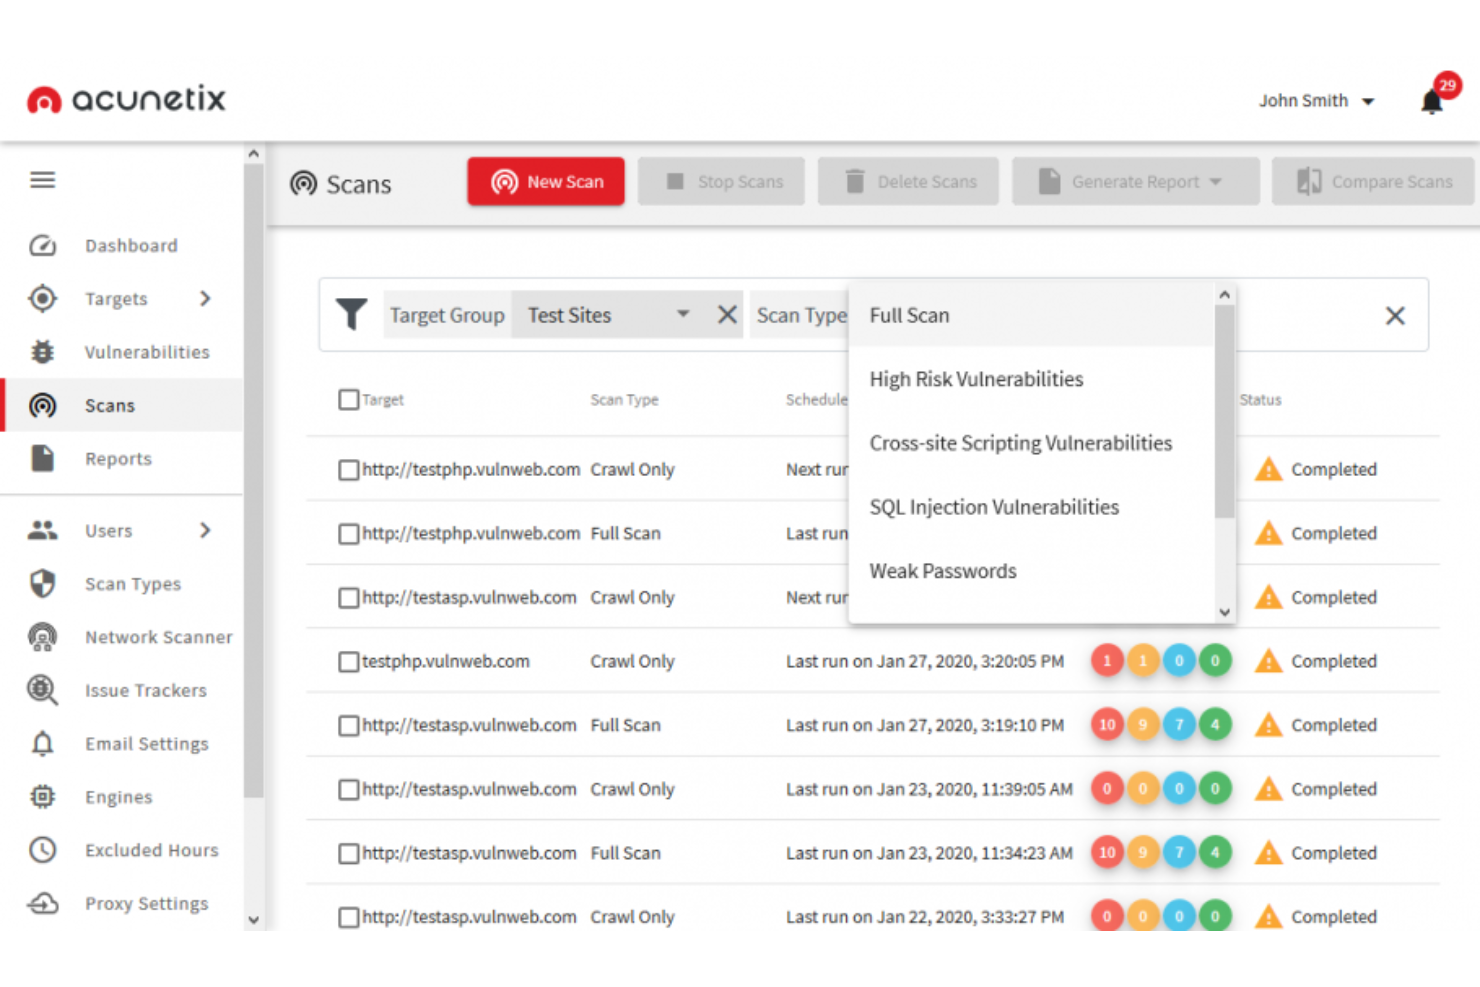Remove the Target Group filter with X

click(728, 315)
